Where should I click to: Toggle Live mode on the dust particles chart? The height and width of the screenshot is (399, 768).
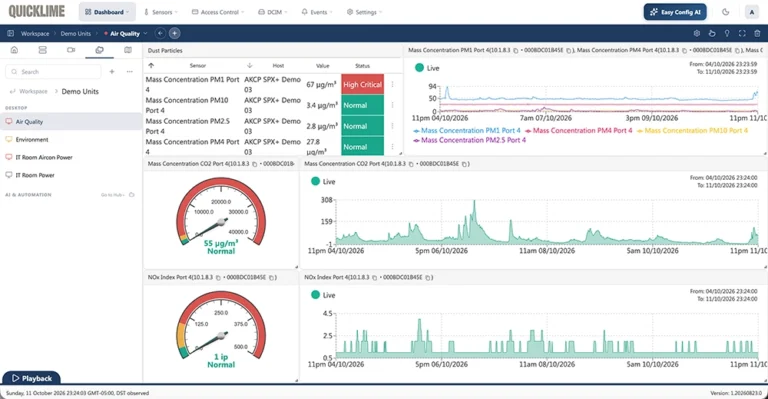click(419, 68)
